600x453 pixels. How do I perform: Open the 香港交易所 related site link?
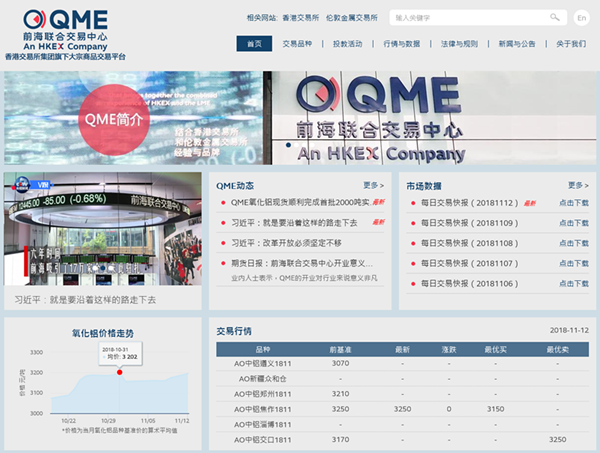(303, 18)
